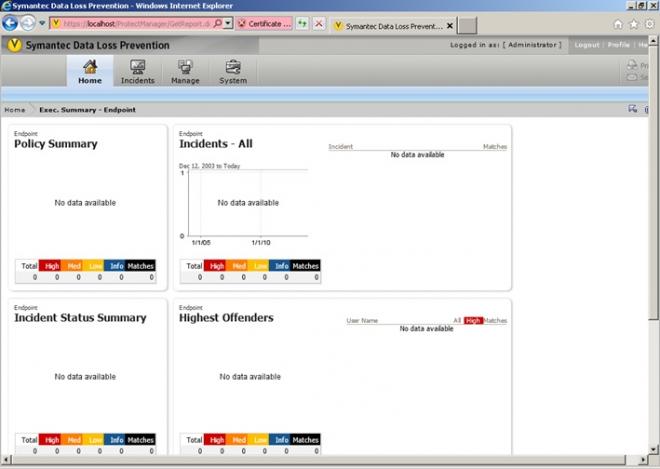
Task: Click the address bar search magnifier icon
Action: [x=218, y=23]
